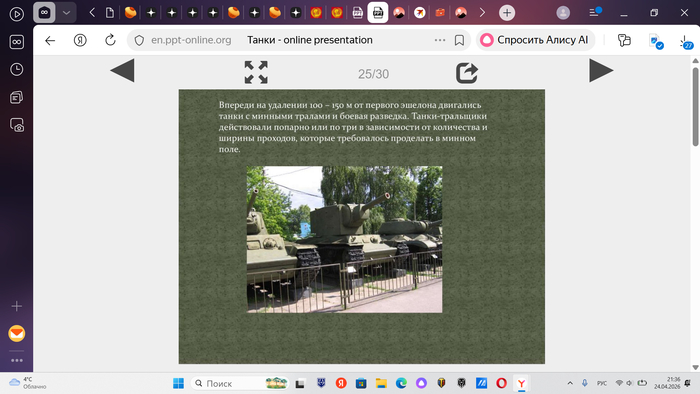Go to the previous slide arrow
This screenshot has height=394, width=700.
click(x=122, y=71)
